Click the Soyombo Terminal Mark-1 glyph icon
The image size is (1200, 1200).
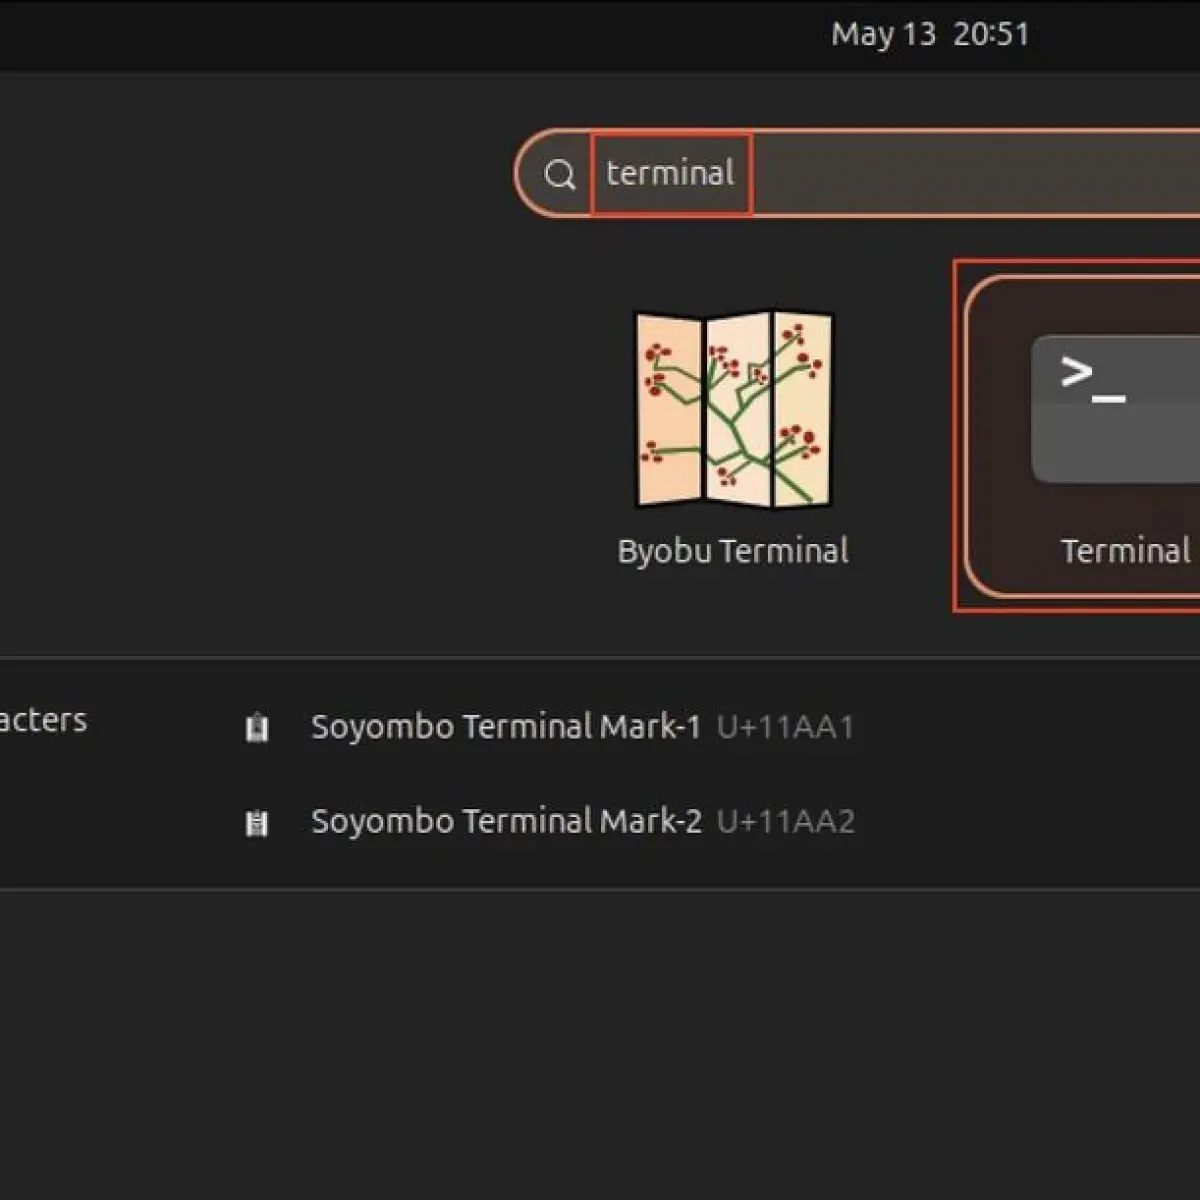click(257, 727)
